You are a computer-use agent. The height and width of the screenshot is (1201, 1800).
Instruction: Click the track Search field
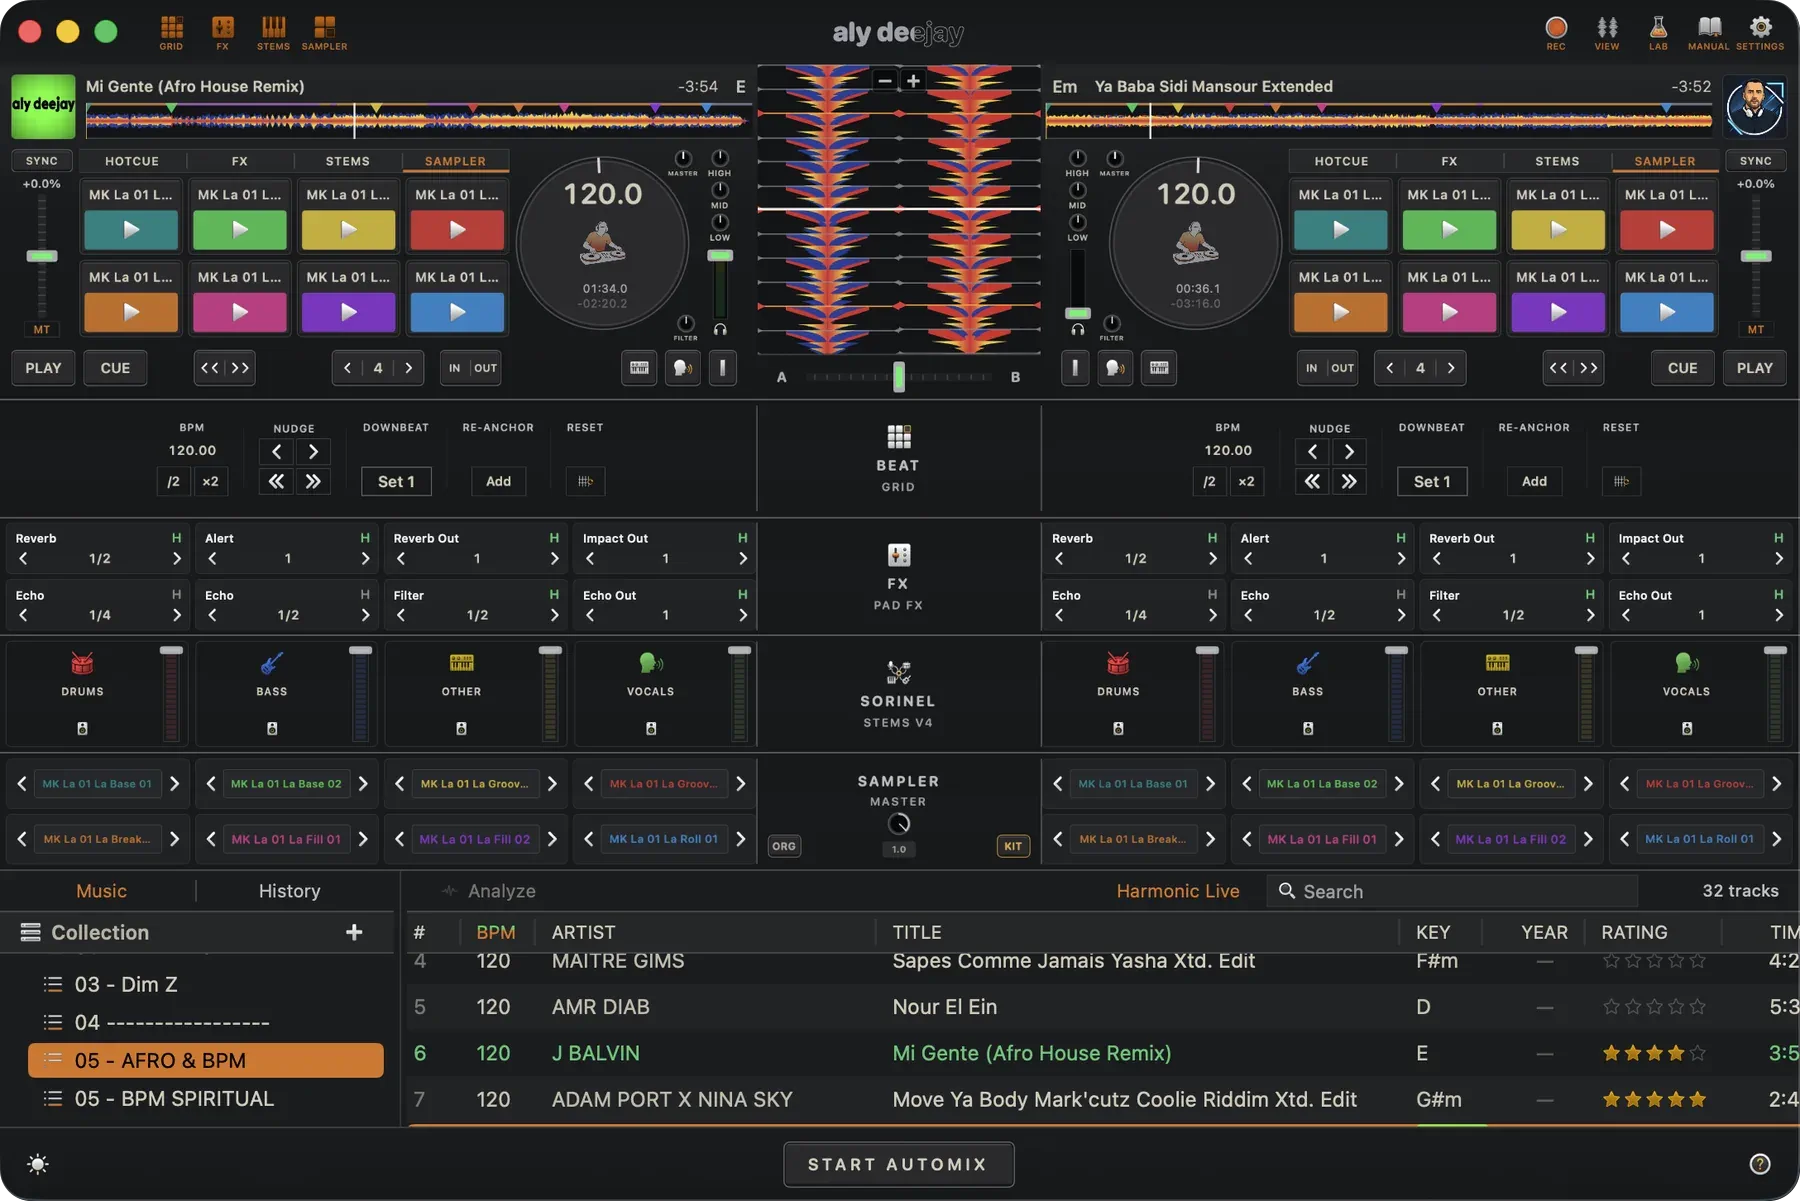point(1452,891)
